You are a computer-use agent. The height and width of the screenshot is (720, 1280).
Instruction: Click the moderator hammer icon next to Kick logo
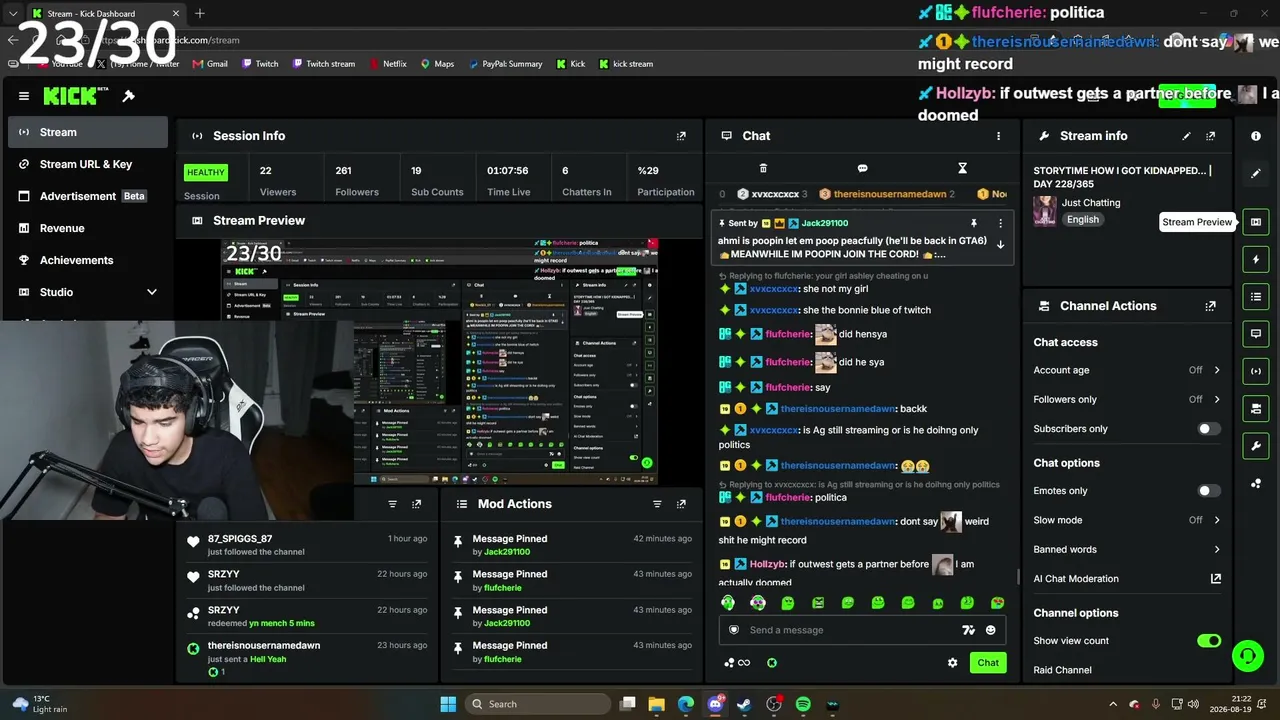(128, 96)
